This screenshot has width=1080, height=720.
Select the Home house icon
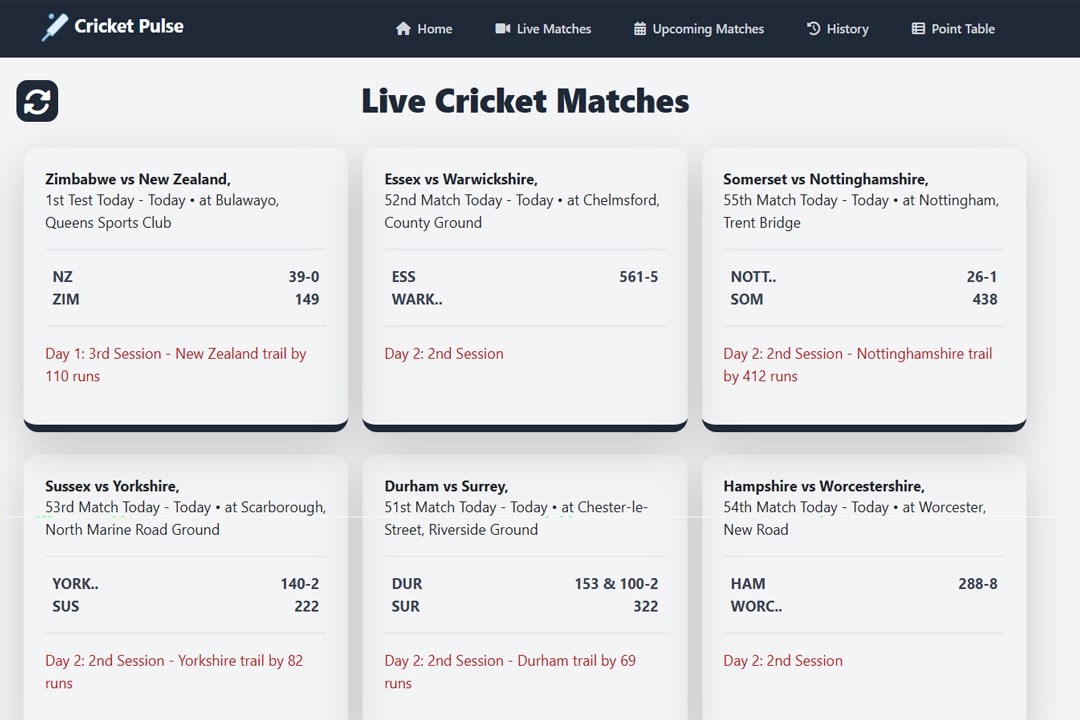(403, 29)
